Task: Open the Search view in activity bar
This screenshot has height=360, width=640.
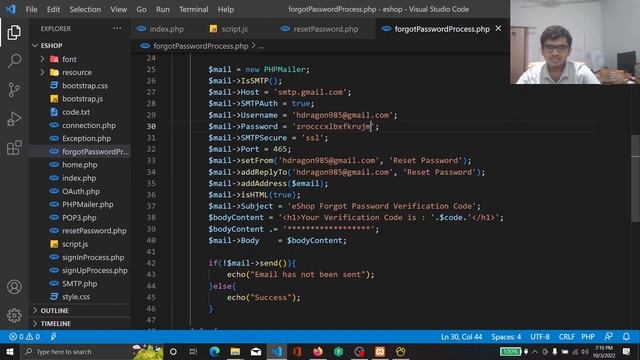Action: tap(14, 61)
